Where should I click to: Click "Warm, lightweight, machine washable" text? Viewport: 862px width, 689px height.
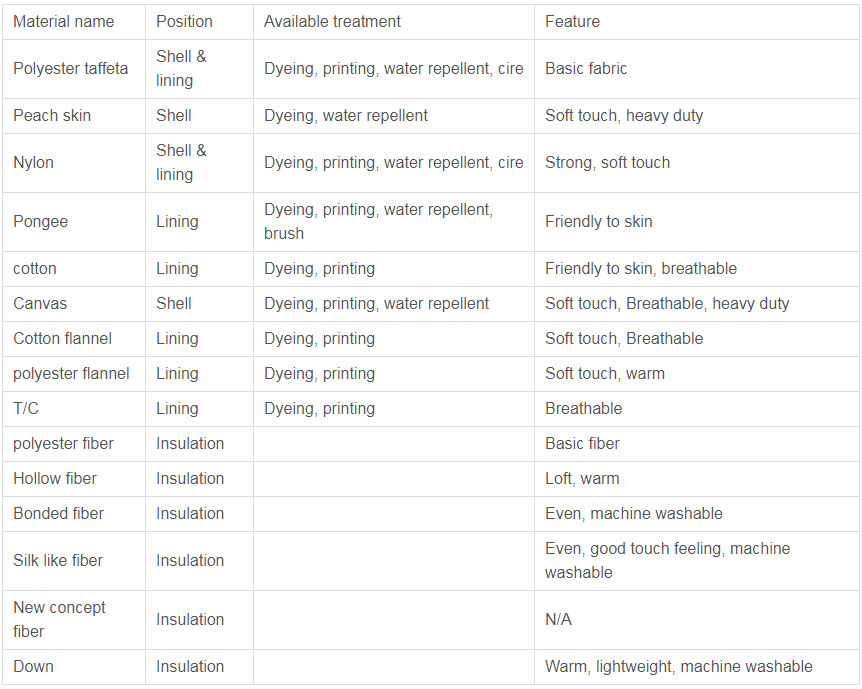point(678,667)
